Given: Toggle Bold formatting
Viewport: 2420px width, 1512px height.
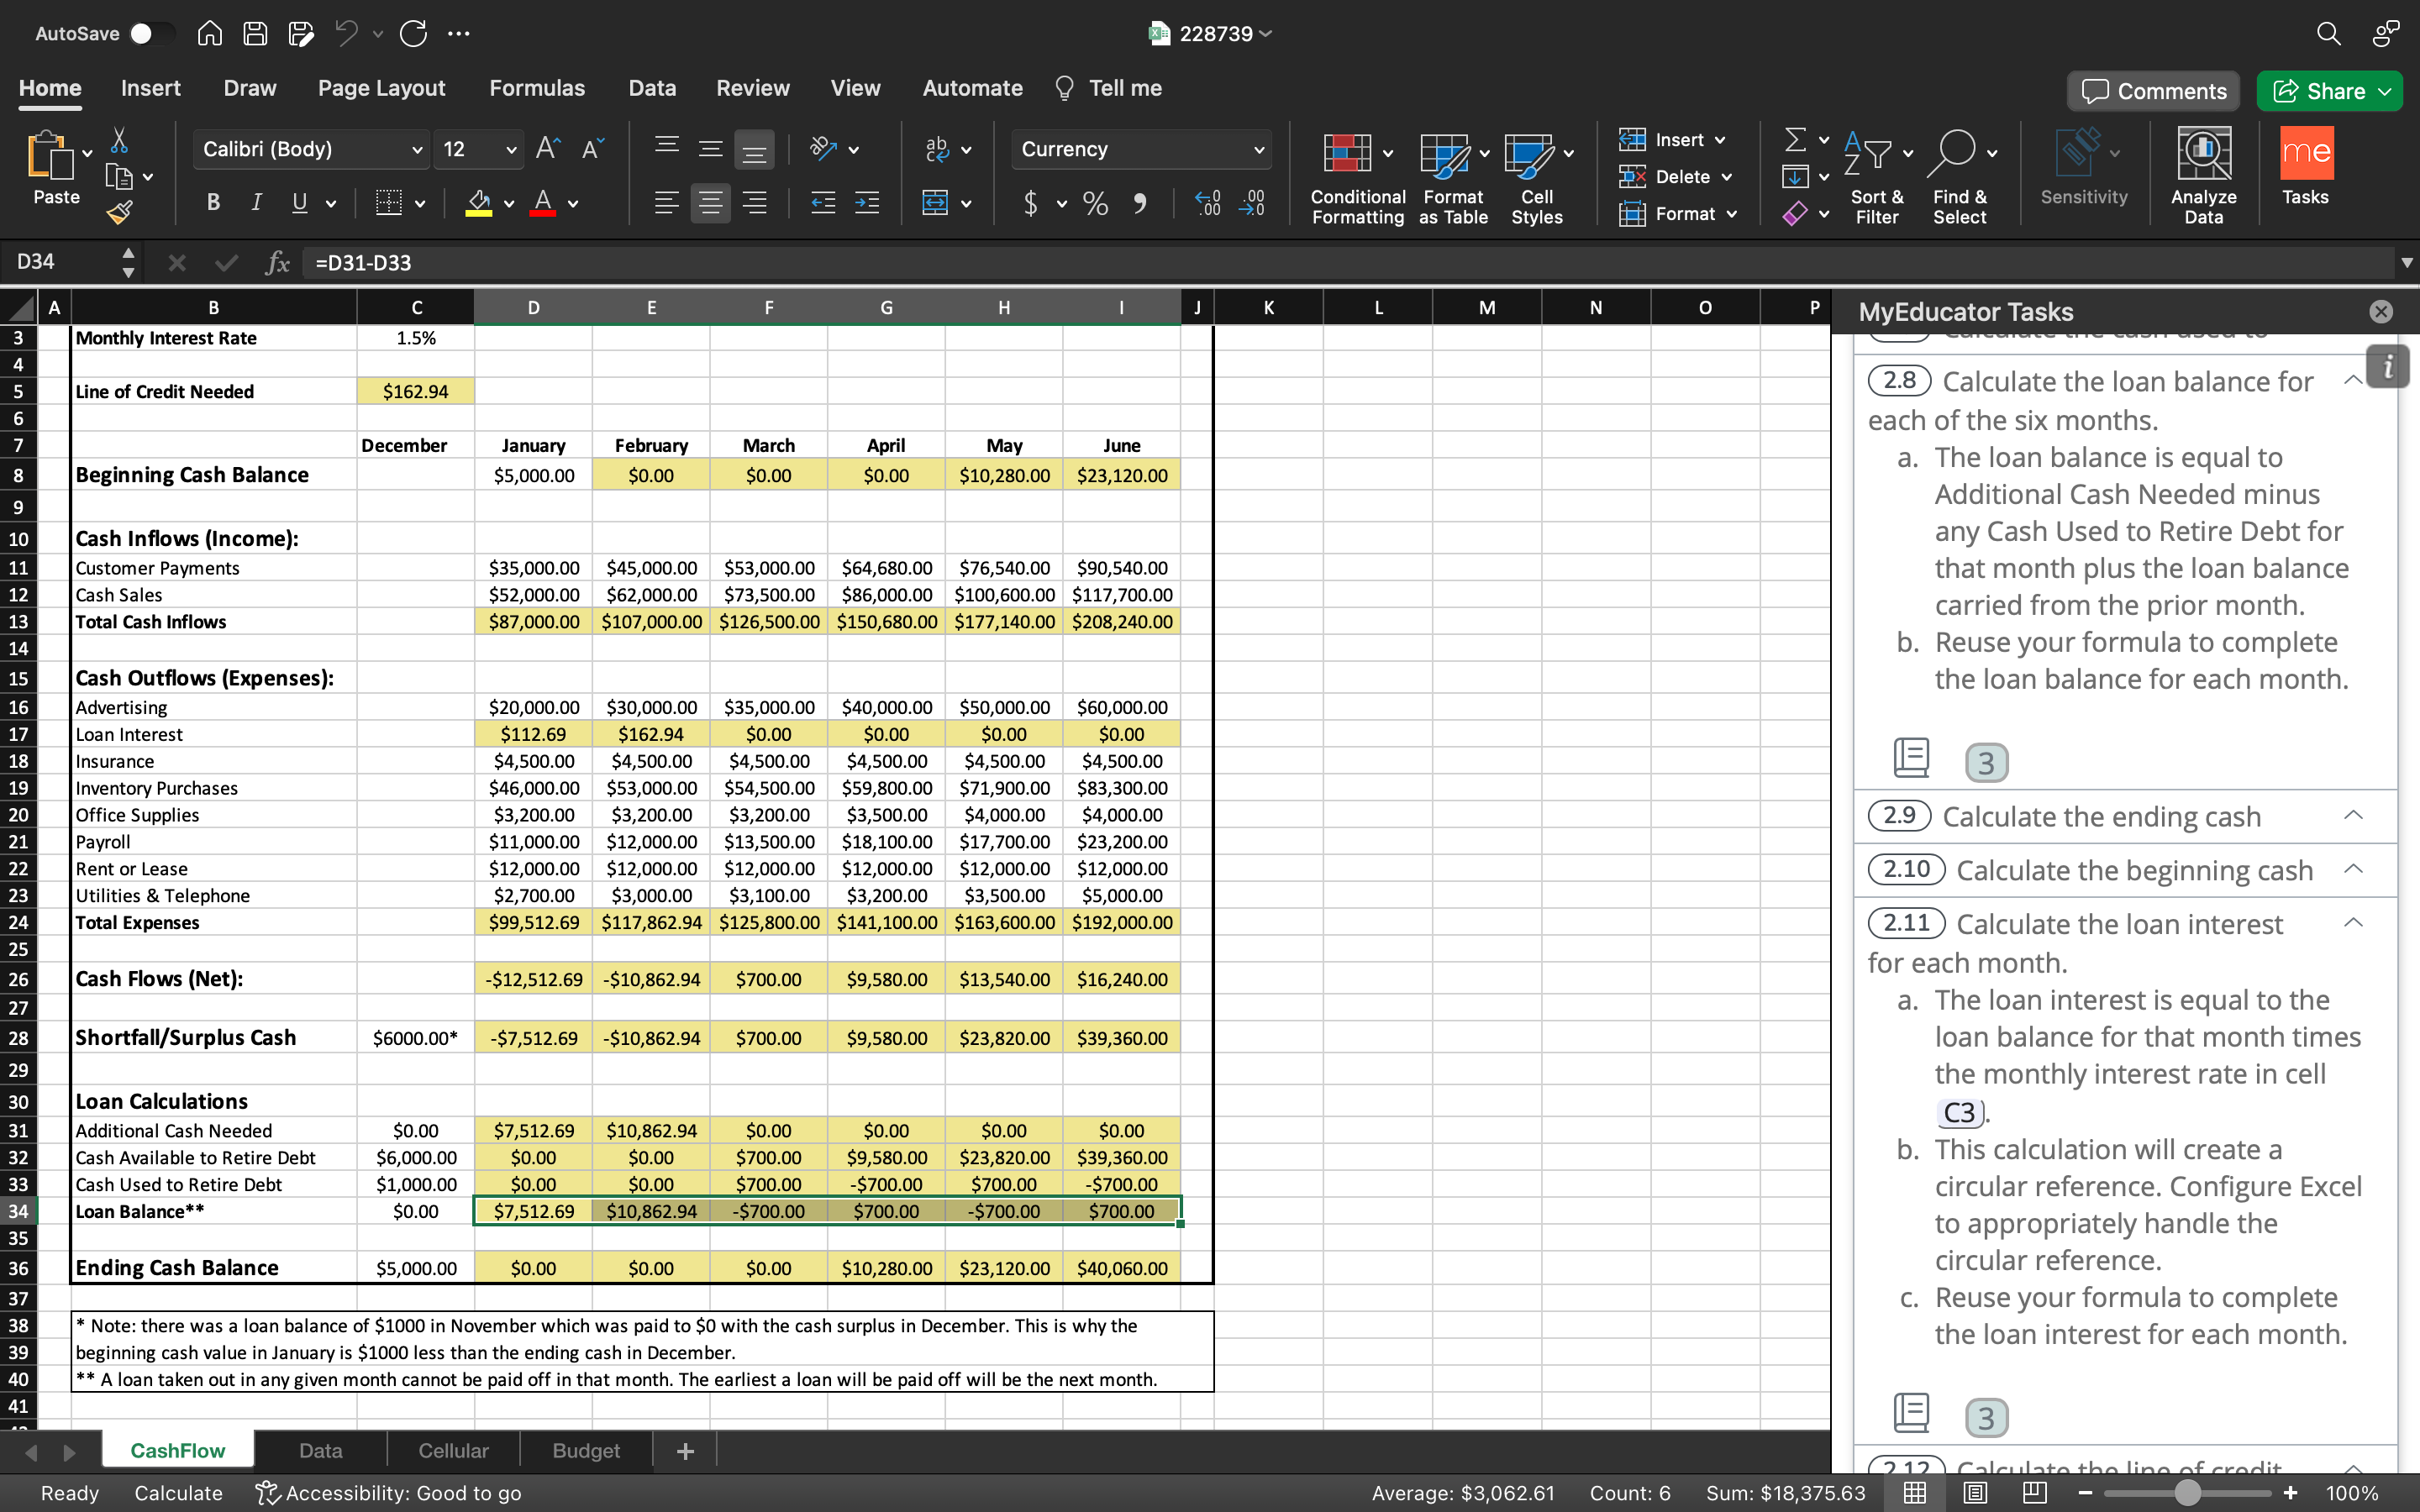Looking at the screenshot, I should click(213, 203).
